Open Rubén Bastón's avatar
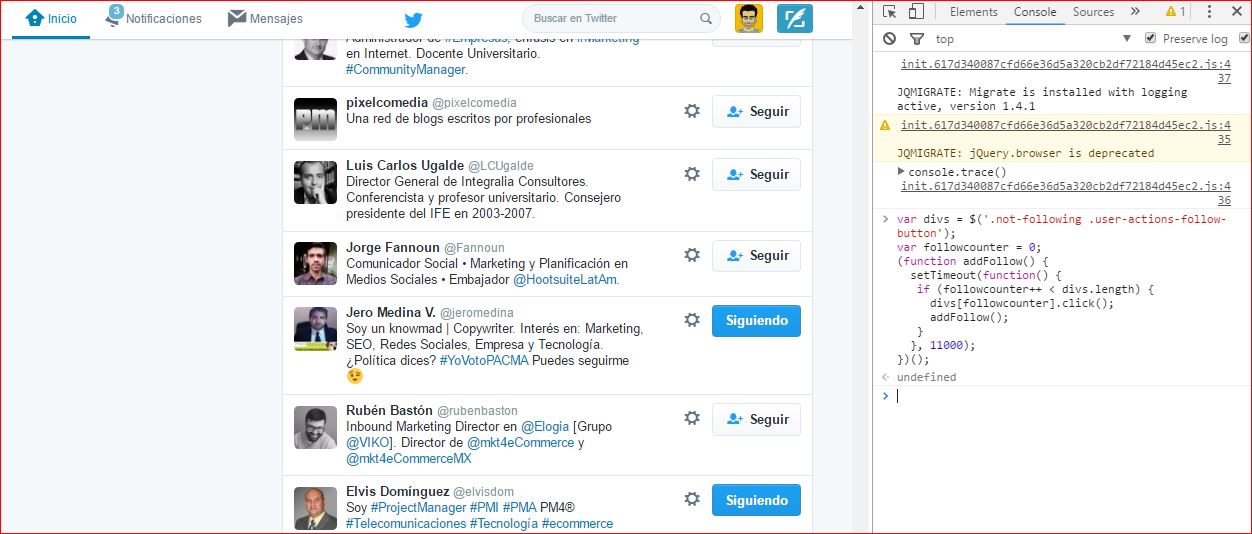The width and height of the screenshot is (1252, 534). (315, 427)
